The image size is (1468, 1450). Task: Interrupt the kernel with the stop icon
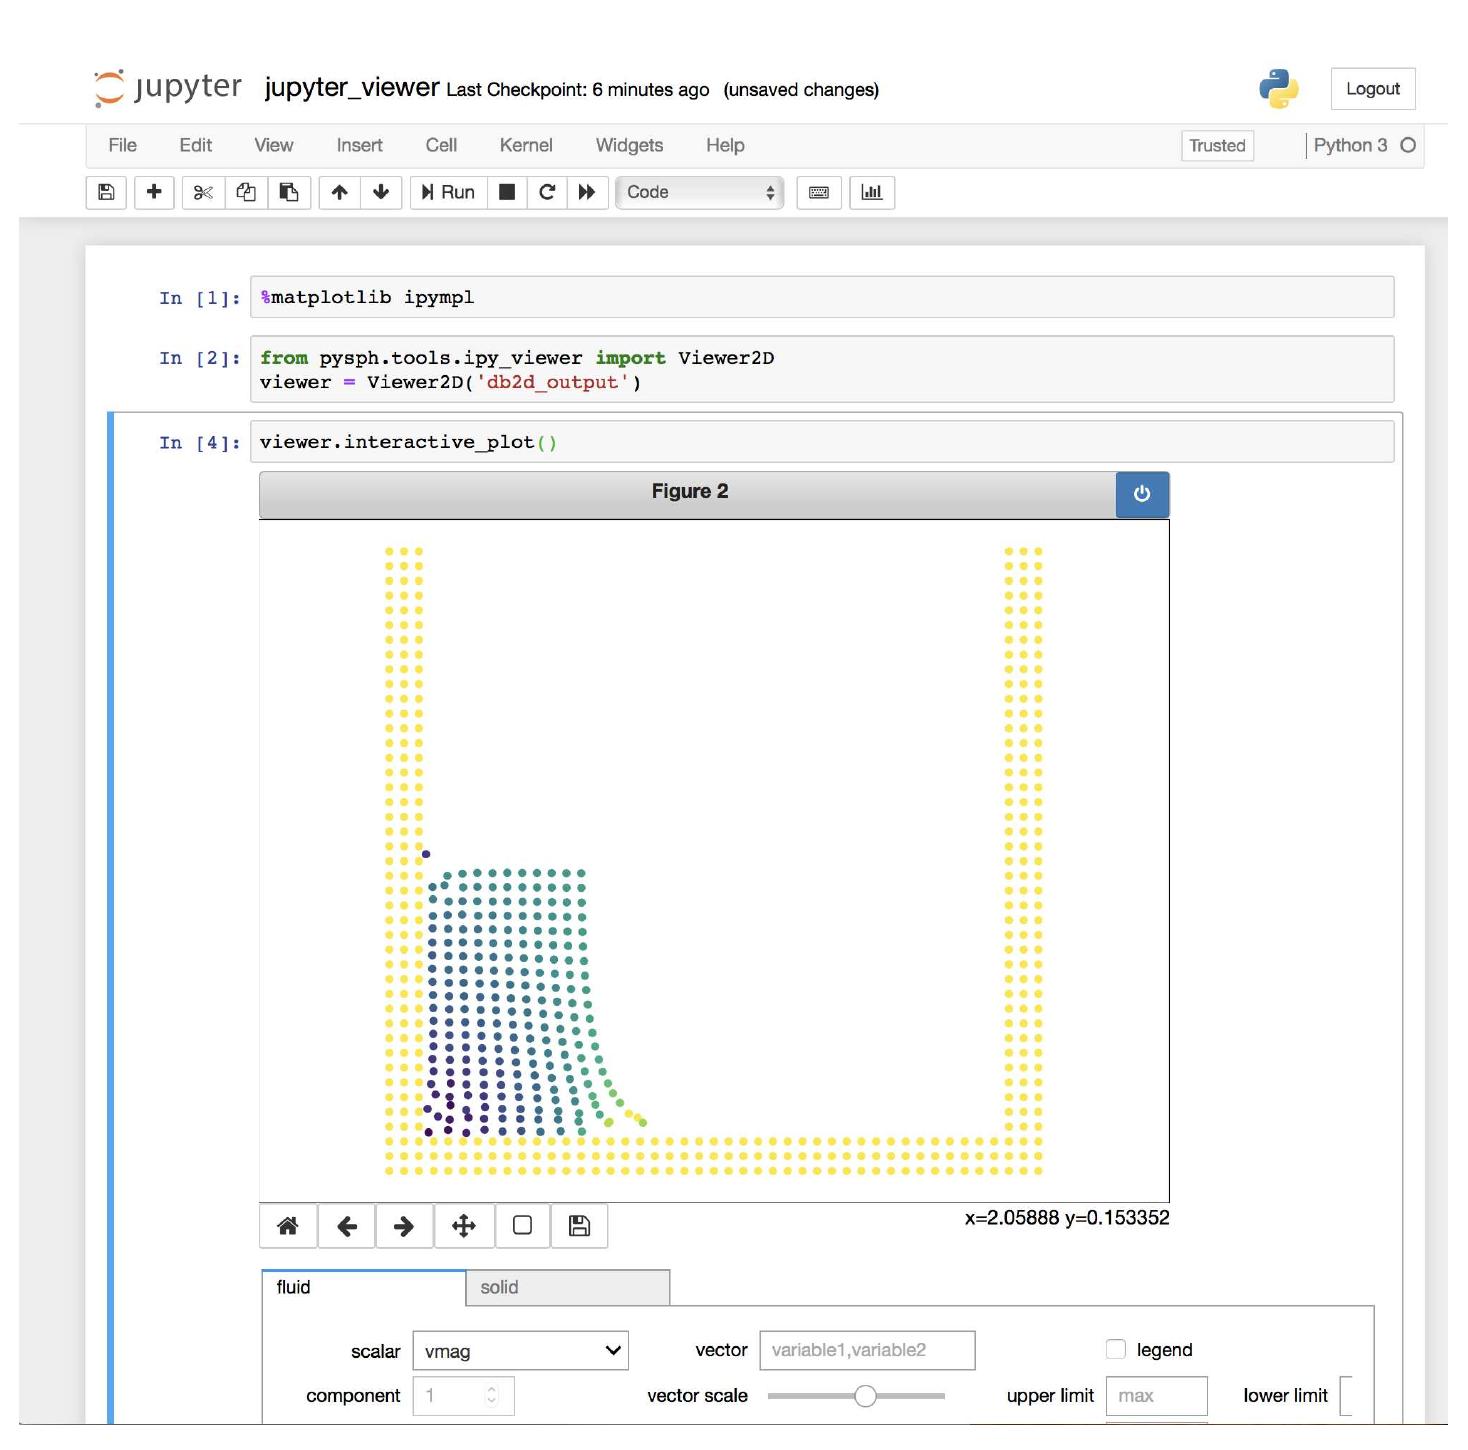click(x=507, y=192)
